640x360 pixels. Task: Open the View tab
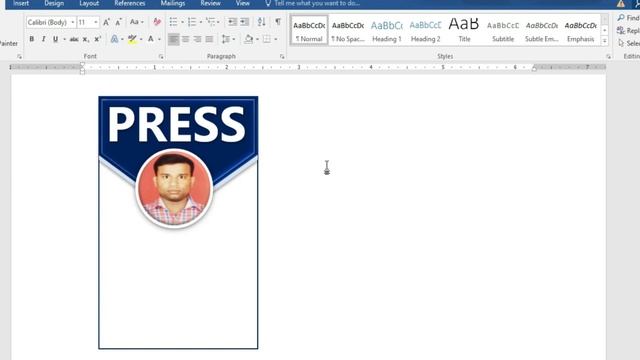pyautogui.click(x=242, y=3)
